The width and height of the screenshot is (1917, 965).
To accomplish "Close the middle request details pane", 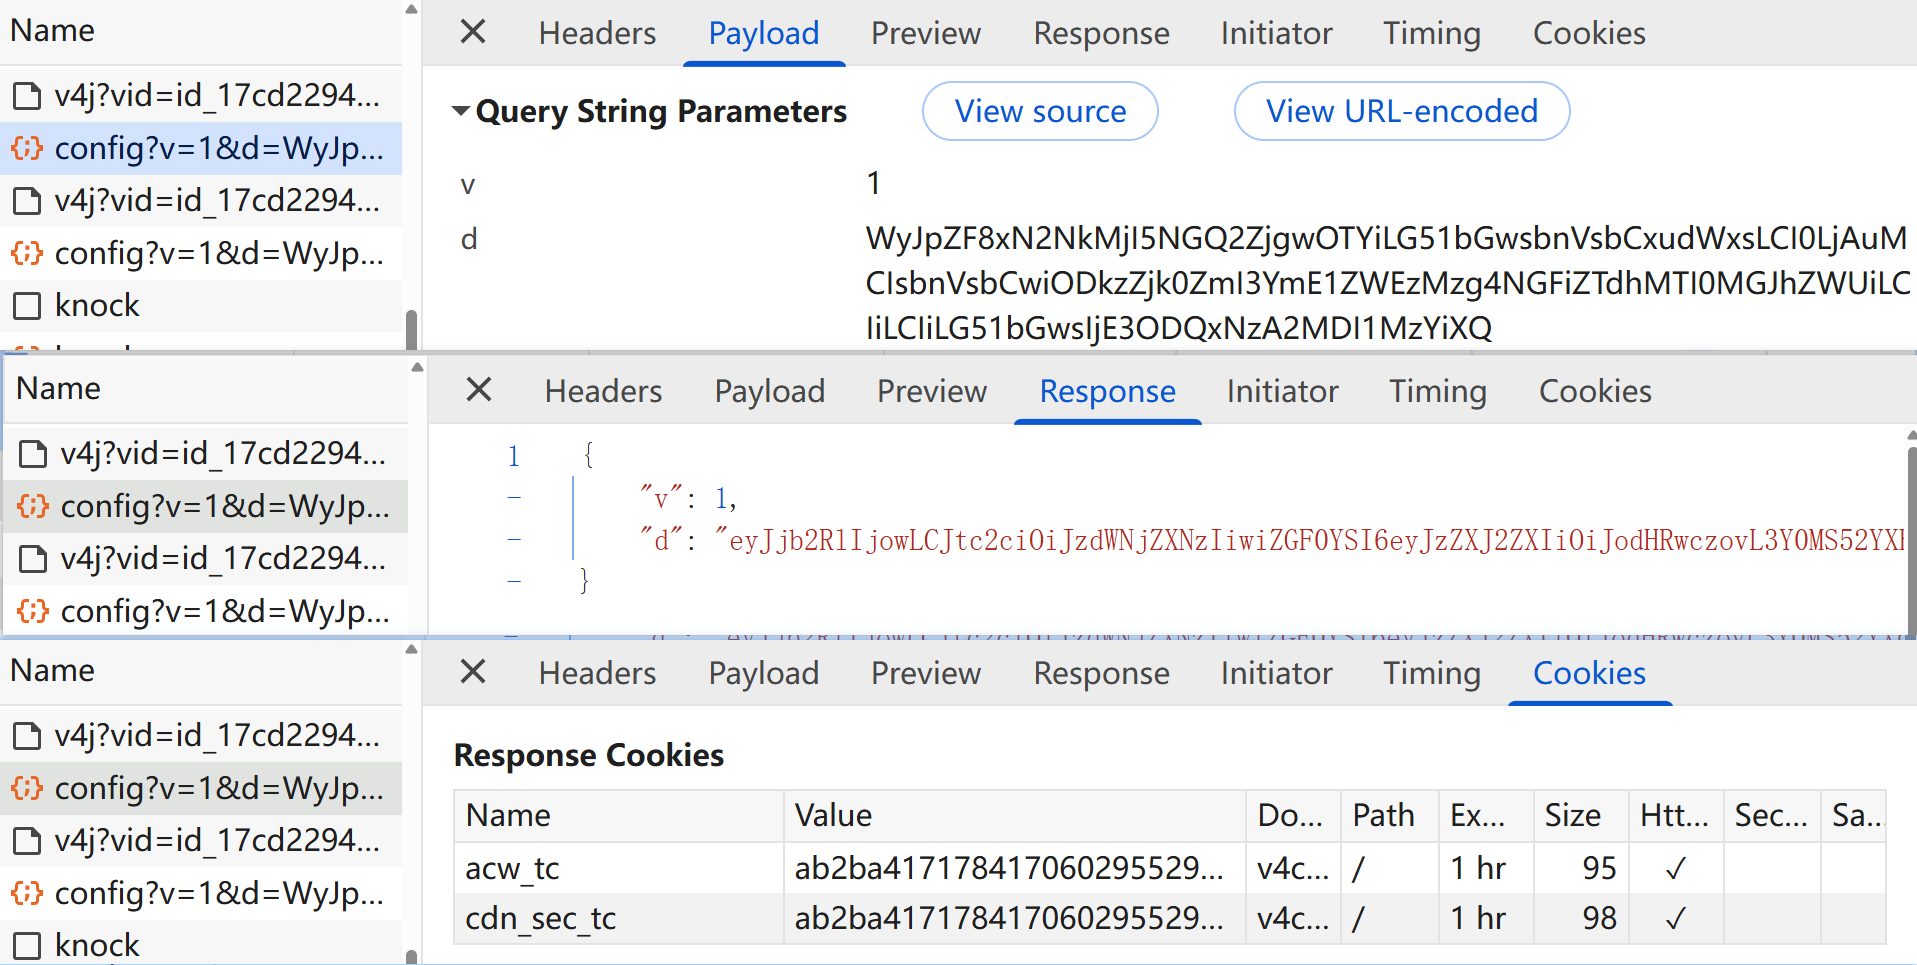I will pyautogui.click(x=479, y=390).
